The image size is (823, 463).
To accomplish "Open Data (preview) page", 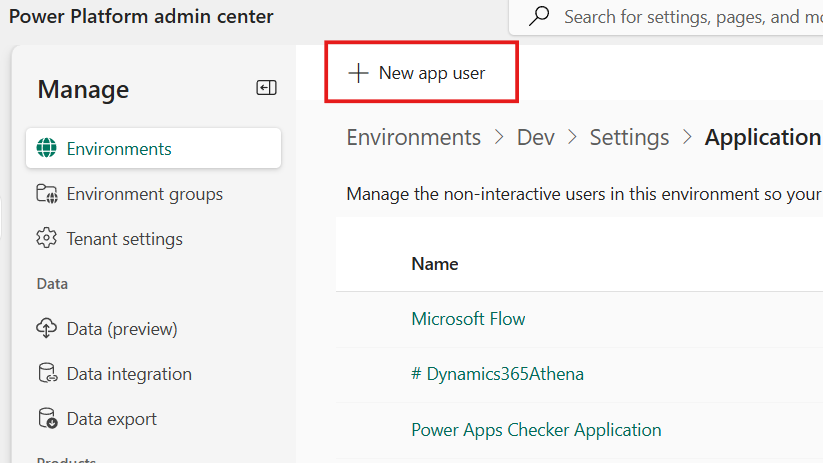I will tap(122, 329).
